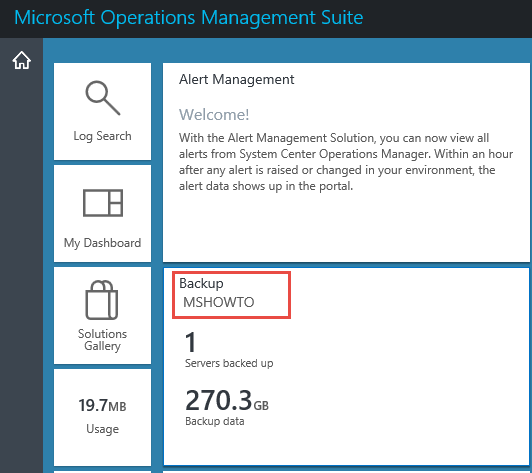Viewport: 532px width, 473px height.
Task: Click the Alert Management description paragraph
Action: (x=346, y=162)
